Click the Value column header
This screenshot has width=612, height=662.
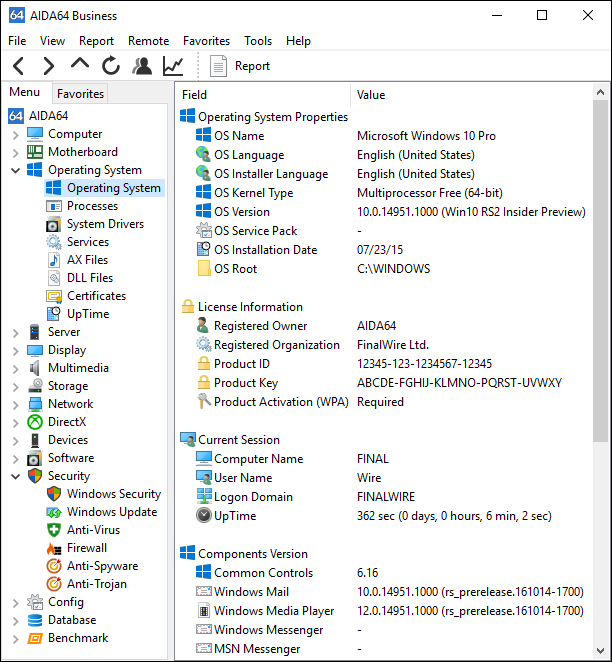(370, 95)
